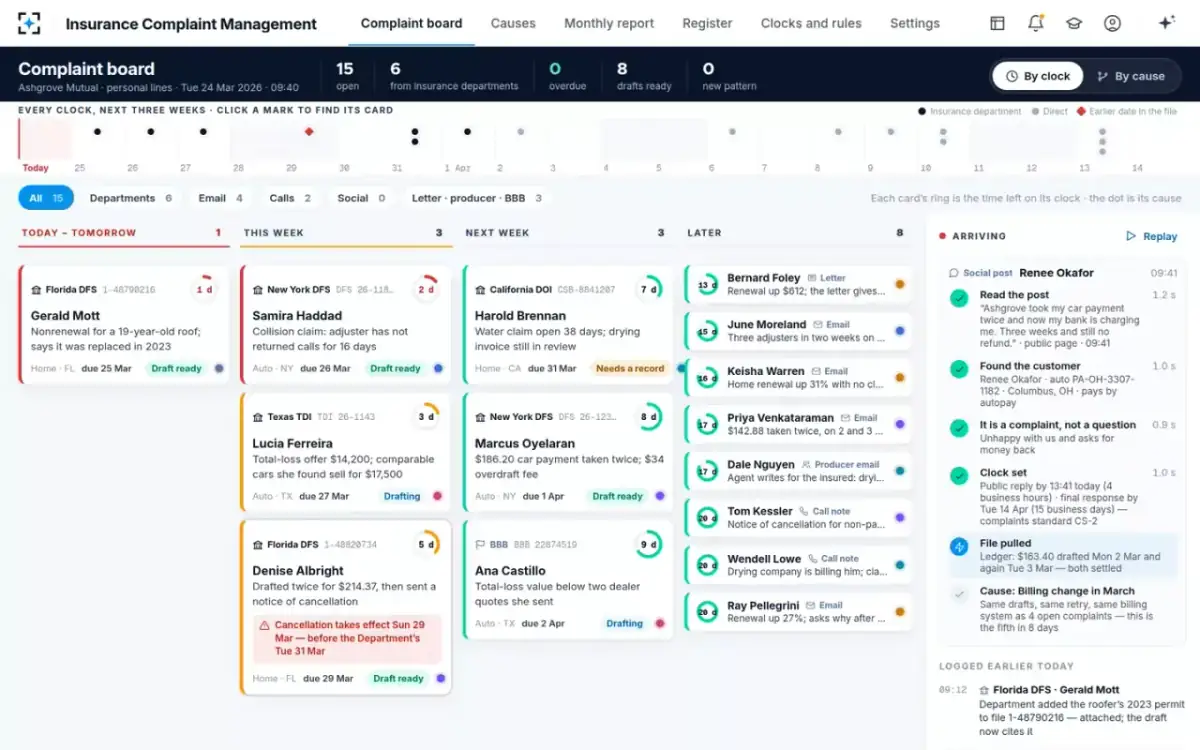Launch the sparkle assistant icon
The width and height of the screenshot is (1200, 750).
[1166, 23]
